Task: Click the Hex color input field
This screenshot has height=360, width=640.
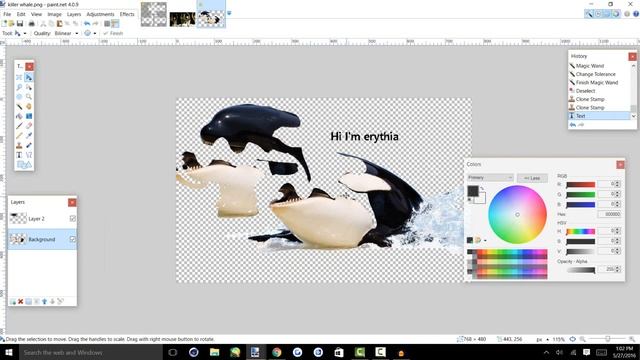Action: (x=609, y=214)
